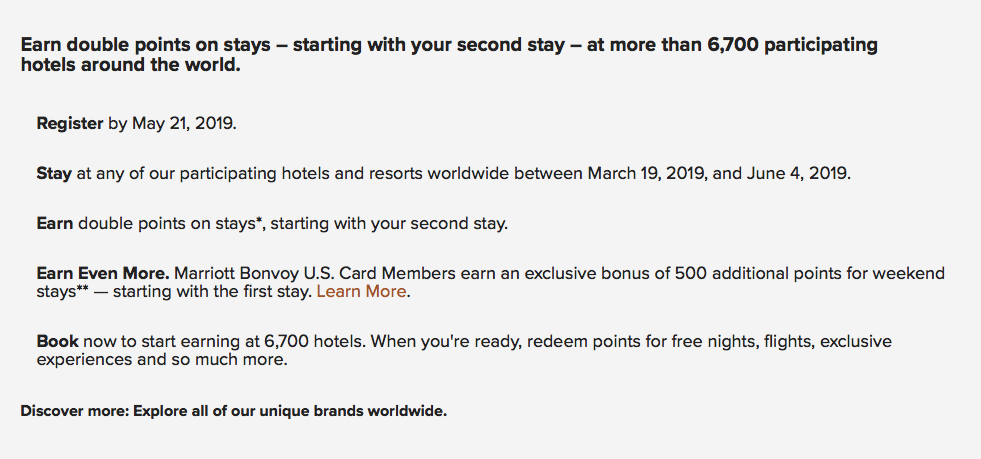Screen dimensions: 981x459
Task: Click 'hotels around the world' in headline
Action: pos(130,65)
